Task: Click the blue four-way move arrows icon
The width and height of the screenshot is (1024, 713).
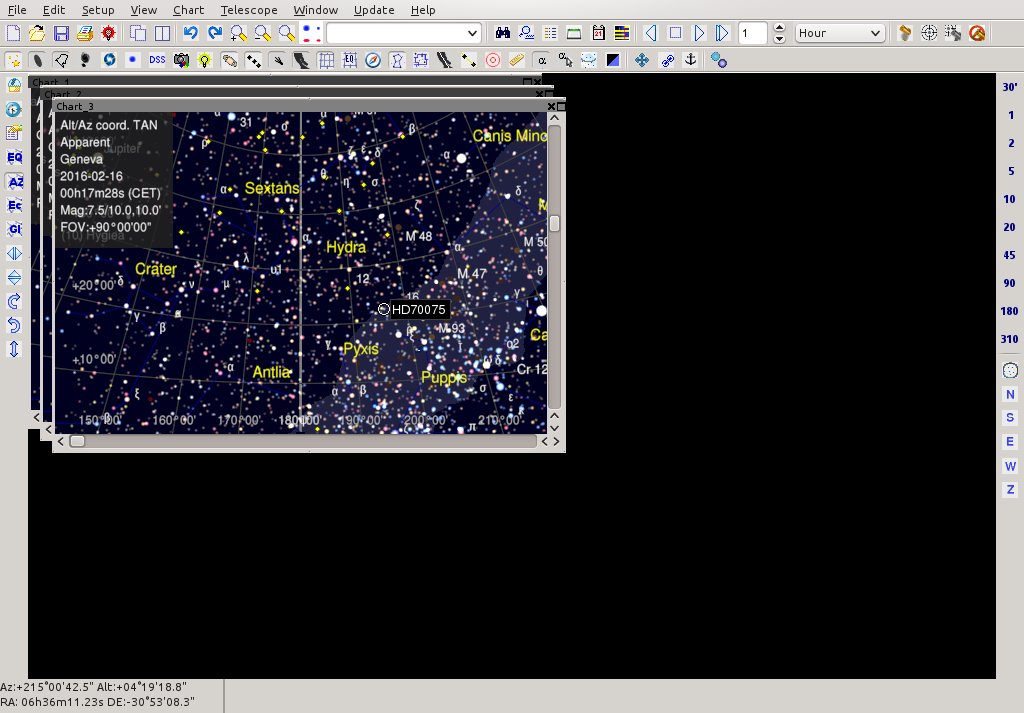Action: coord(642,60)
